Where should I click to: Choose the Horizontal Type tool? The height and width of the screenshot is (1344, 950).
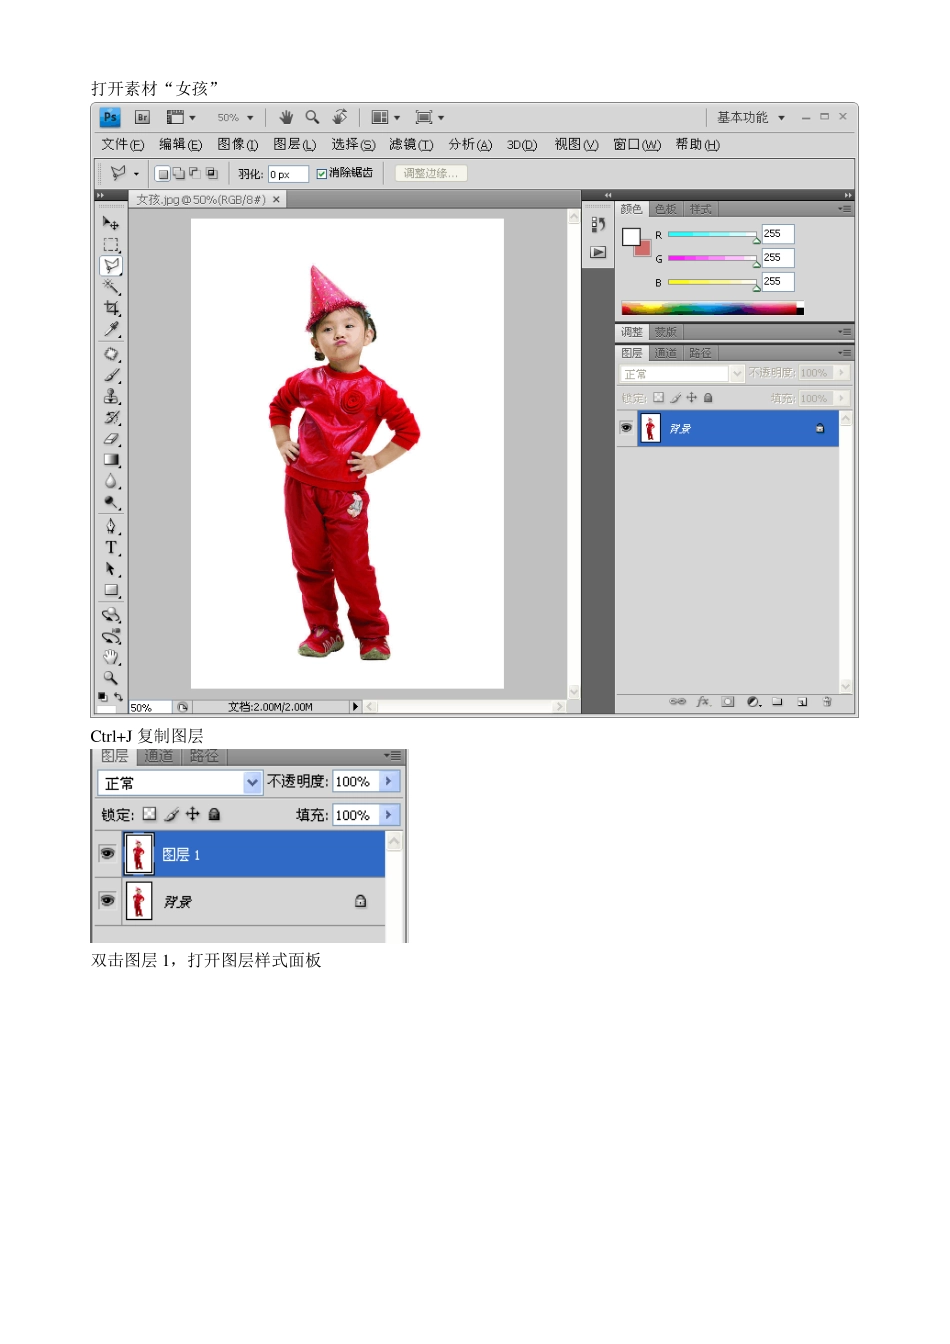111,548
